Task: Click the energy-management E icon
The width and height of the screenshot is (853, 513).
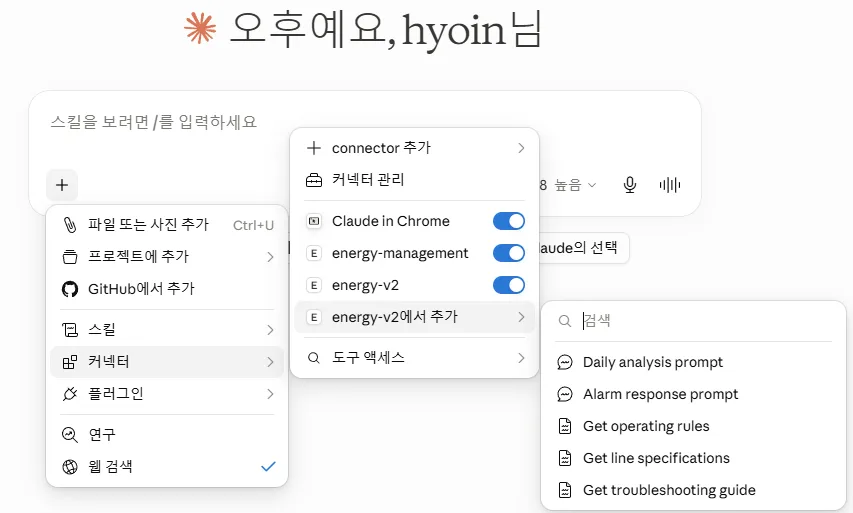Action: click(x=314, y=253)
